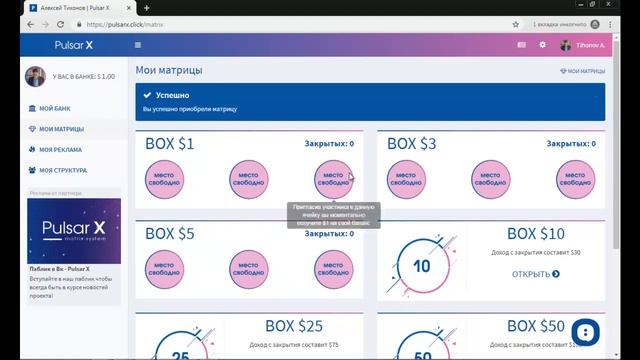640x360 pixels.
Task: Open the incognito profile indicator
Action: pyautogui.click(x=566, y=24)
